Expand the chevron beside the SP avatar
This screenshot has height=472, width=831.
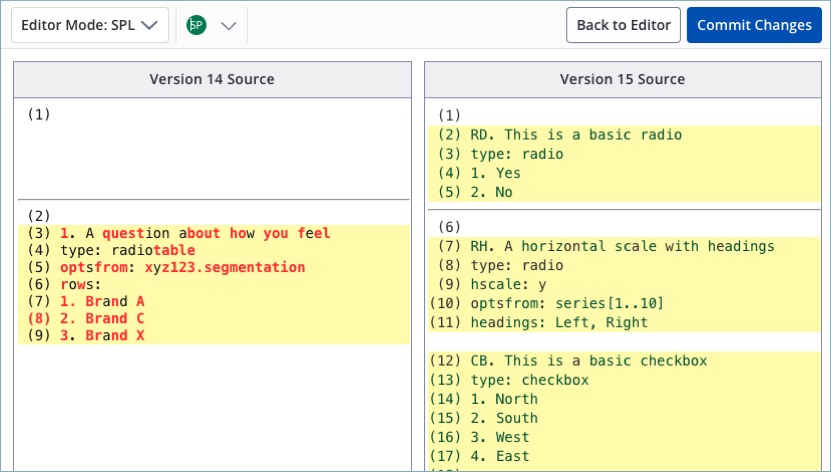tap(228, 25)
